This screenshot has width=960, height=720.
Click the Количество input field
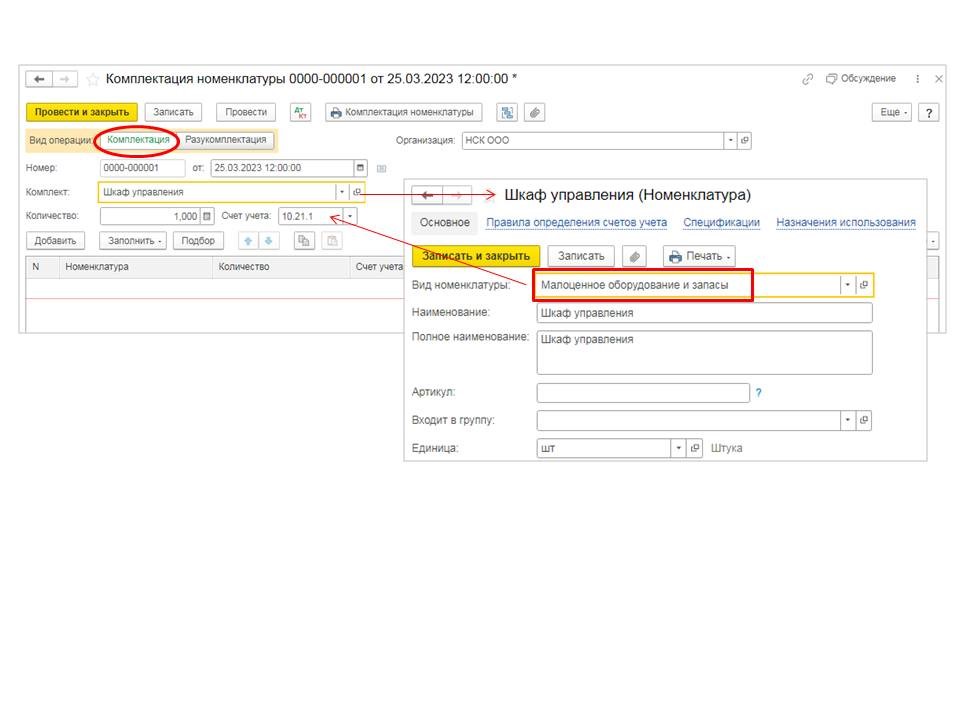tap(151, 216)
